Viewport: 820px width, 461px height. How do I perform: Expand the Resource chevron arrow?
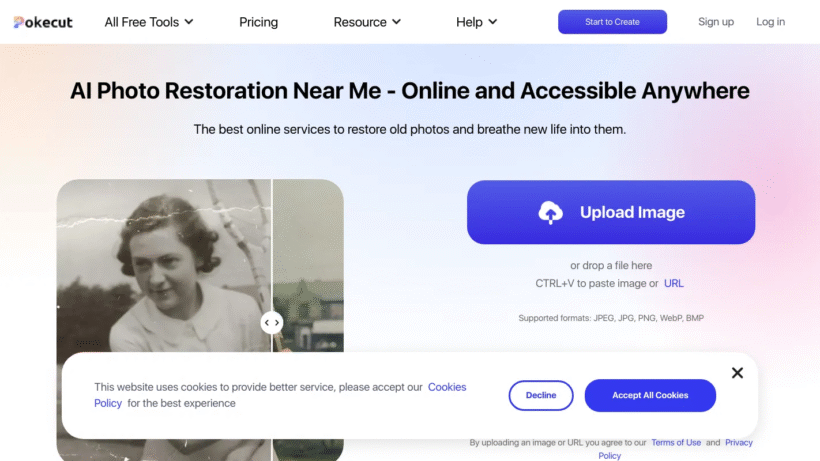(396, 22)
